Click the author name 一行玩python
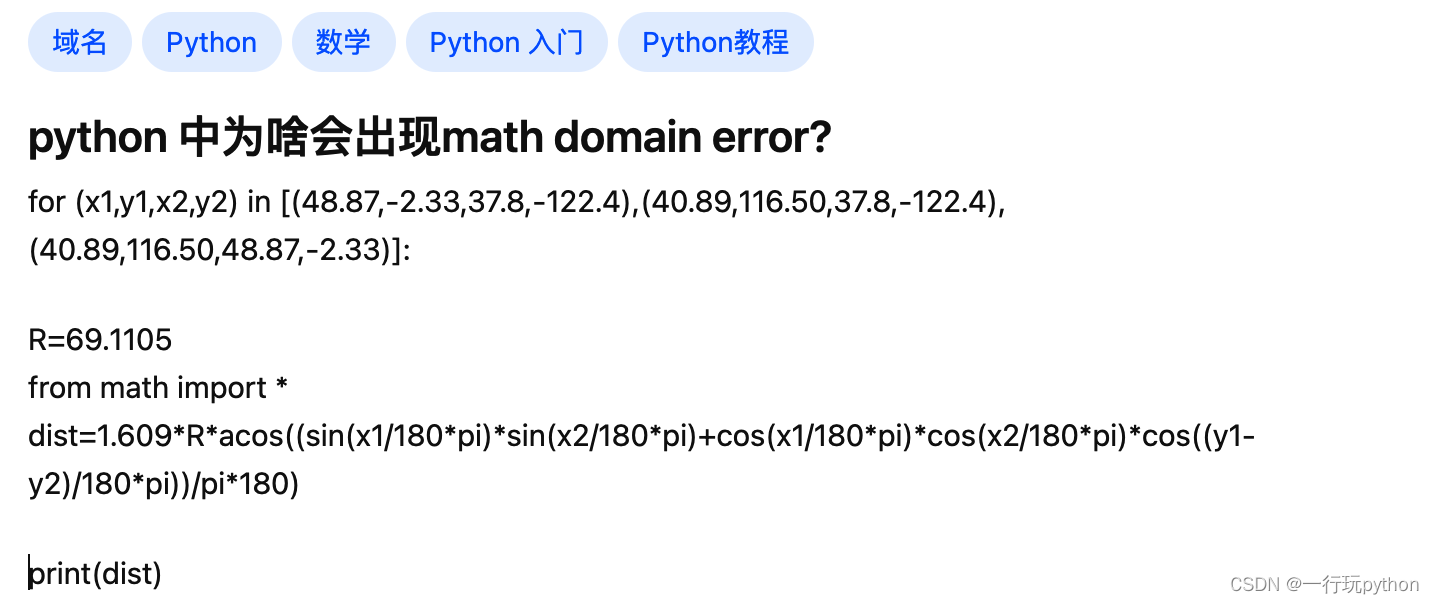The height and width of the screenshot is (604, 1434). [1364, 583]
